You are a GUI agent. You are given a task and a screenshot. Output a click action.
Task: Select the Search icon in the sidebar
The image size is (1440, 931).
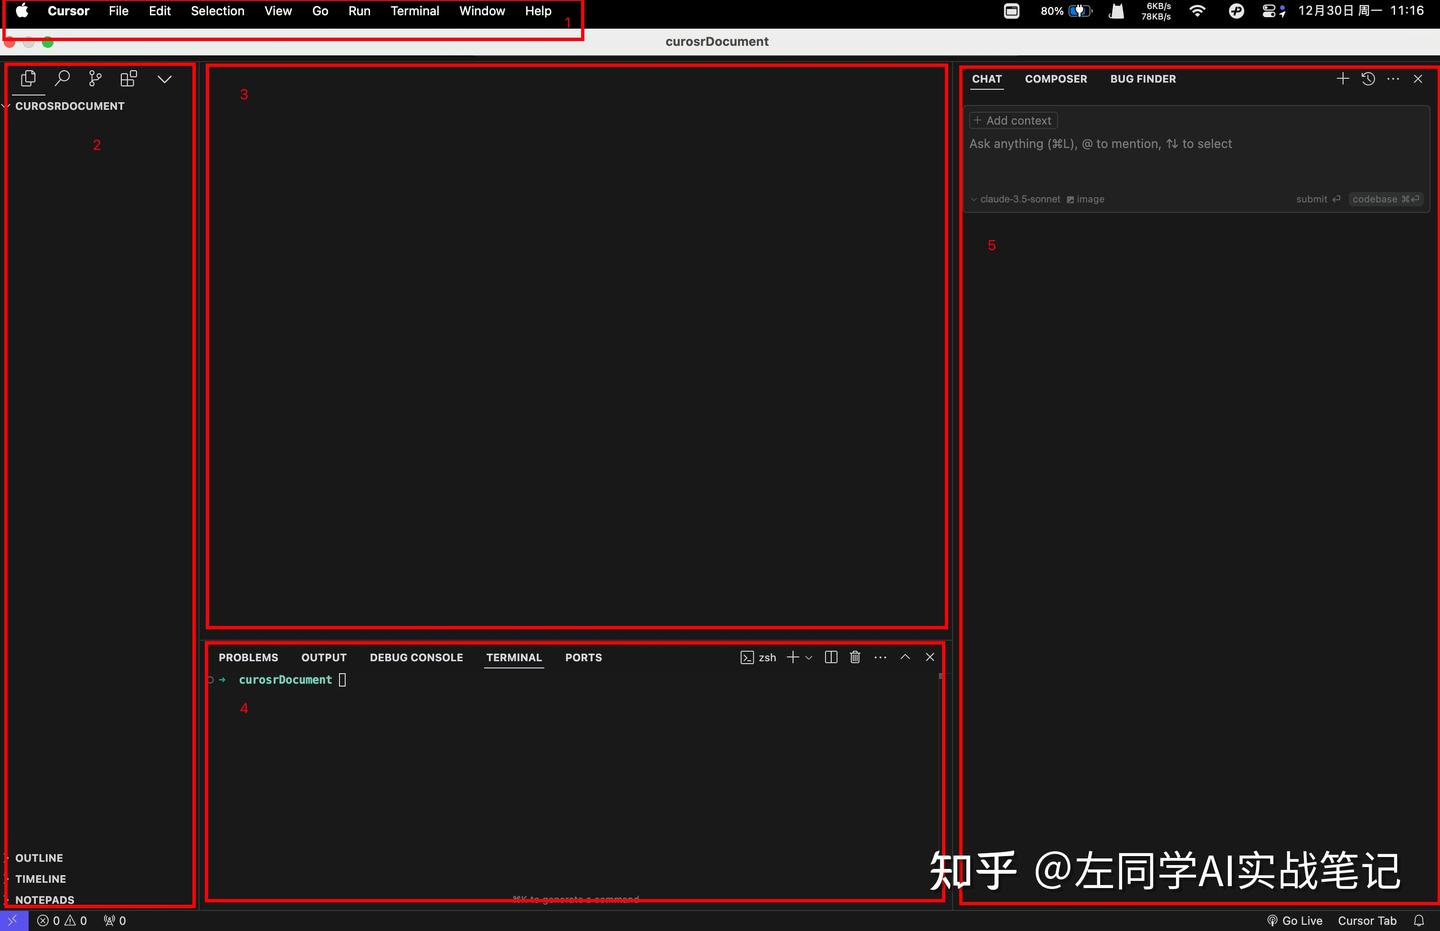coord(61,77)
